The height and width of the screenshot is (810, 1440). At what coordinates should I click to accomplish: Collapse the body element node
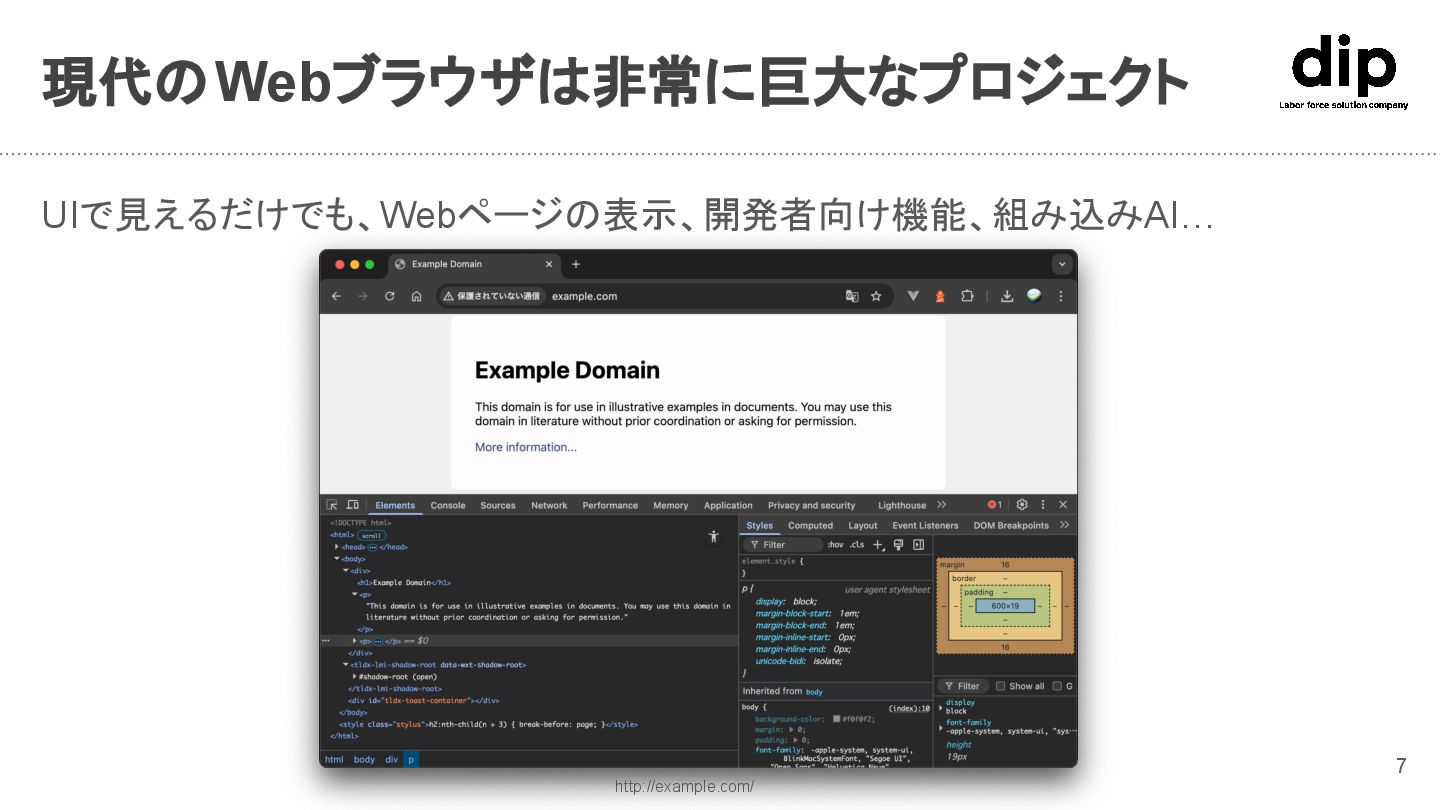(x=337, y=559)
